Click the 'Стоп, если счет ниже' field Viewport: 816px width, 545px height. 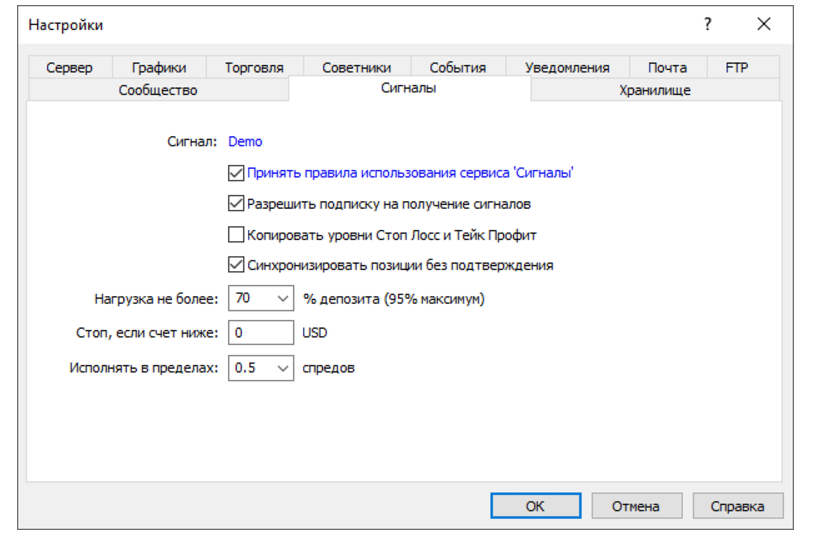(x=261, y=333)
